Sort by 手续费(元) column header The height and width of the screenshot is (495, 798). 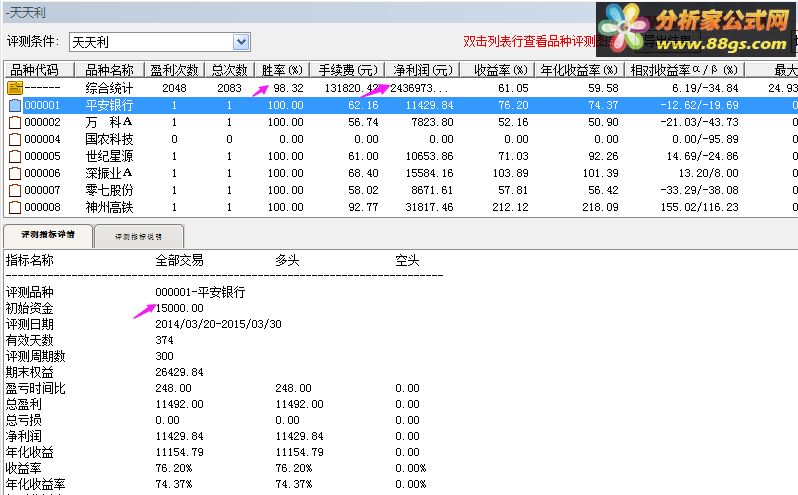coord(348,70)
